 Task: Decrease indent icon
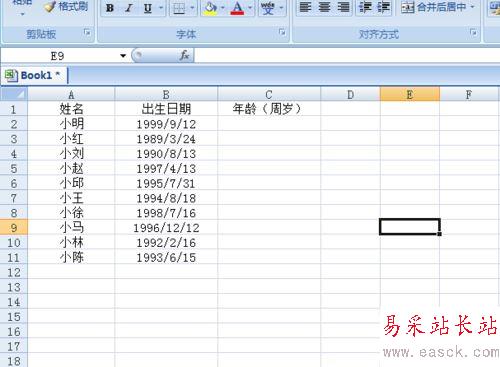365,7
